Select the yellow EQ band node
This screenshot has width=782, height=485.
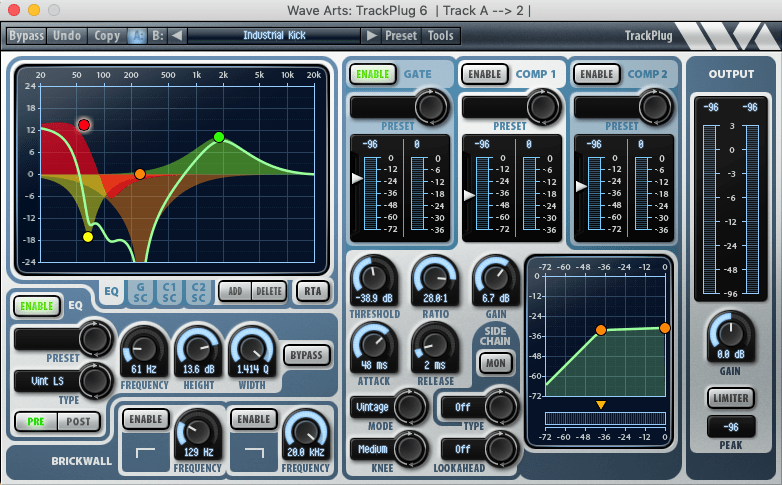[88, 237]
